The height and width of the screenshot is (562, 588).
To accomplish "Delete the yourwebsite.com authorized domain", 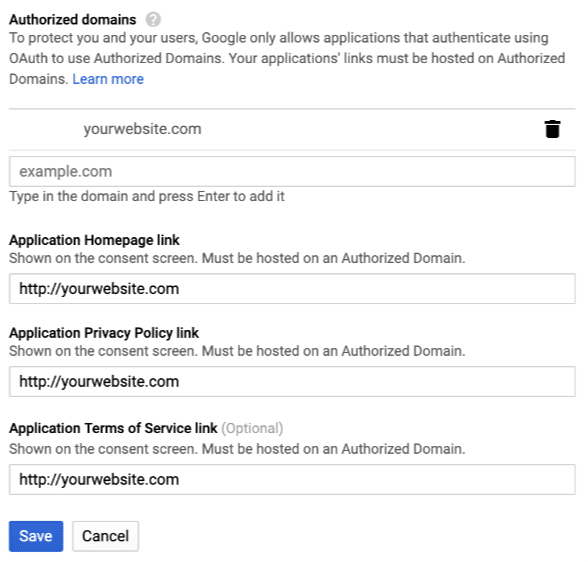I will pyautogui.click(x=552, y=129).
